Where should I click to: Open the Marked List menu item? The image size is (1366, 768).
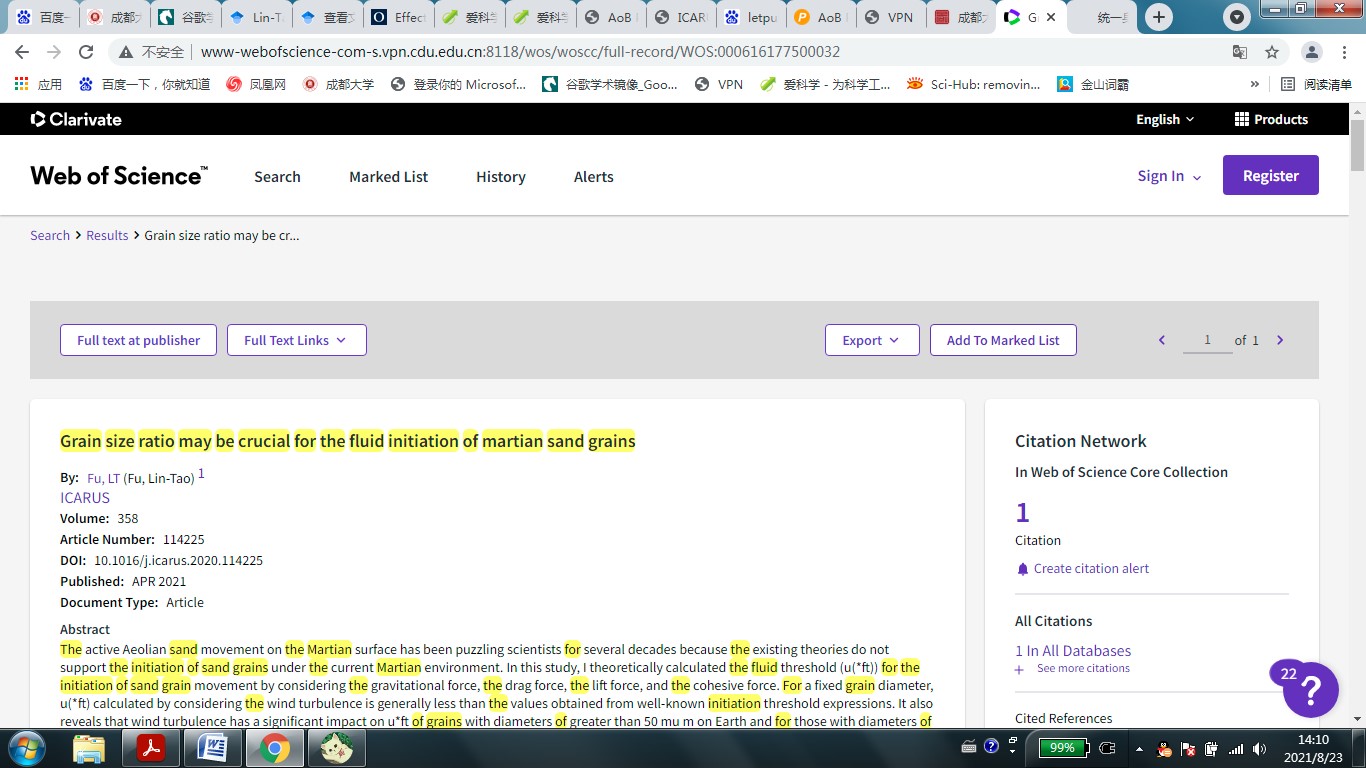388,177
